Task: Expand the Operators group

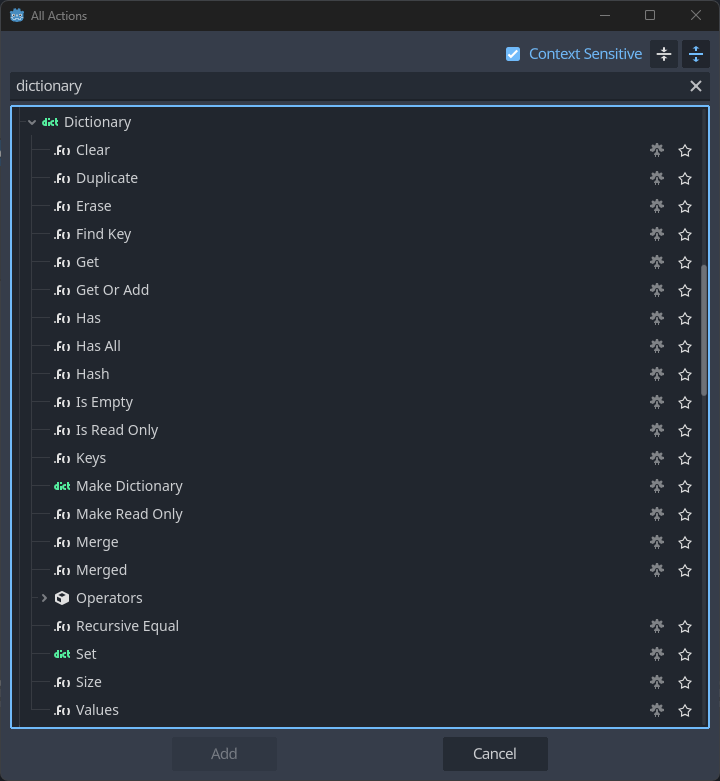Action: (44, 598)
